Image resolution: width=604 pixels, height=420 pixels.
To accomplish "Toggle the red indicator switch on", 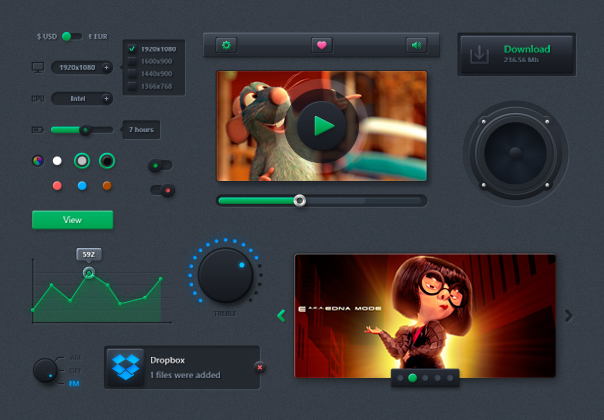I will 163,190.
